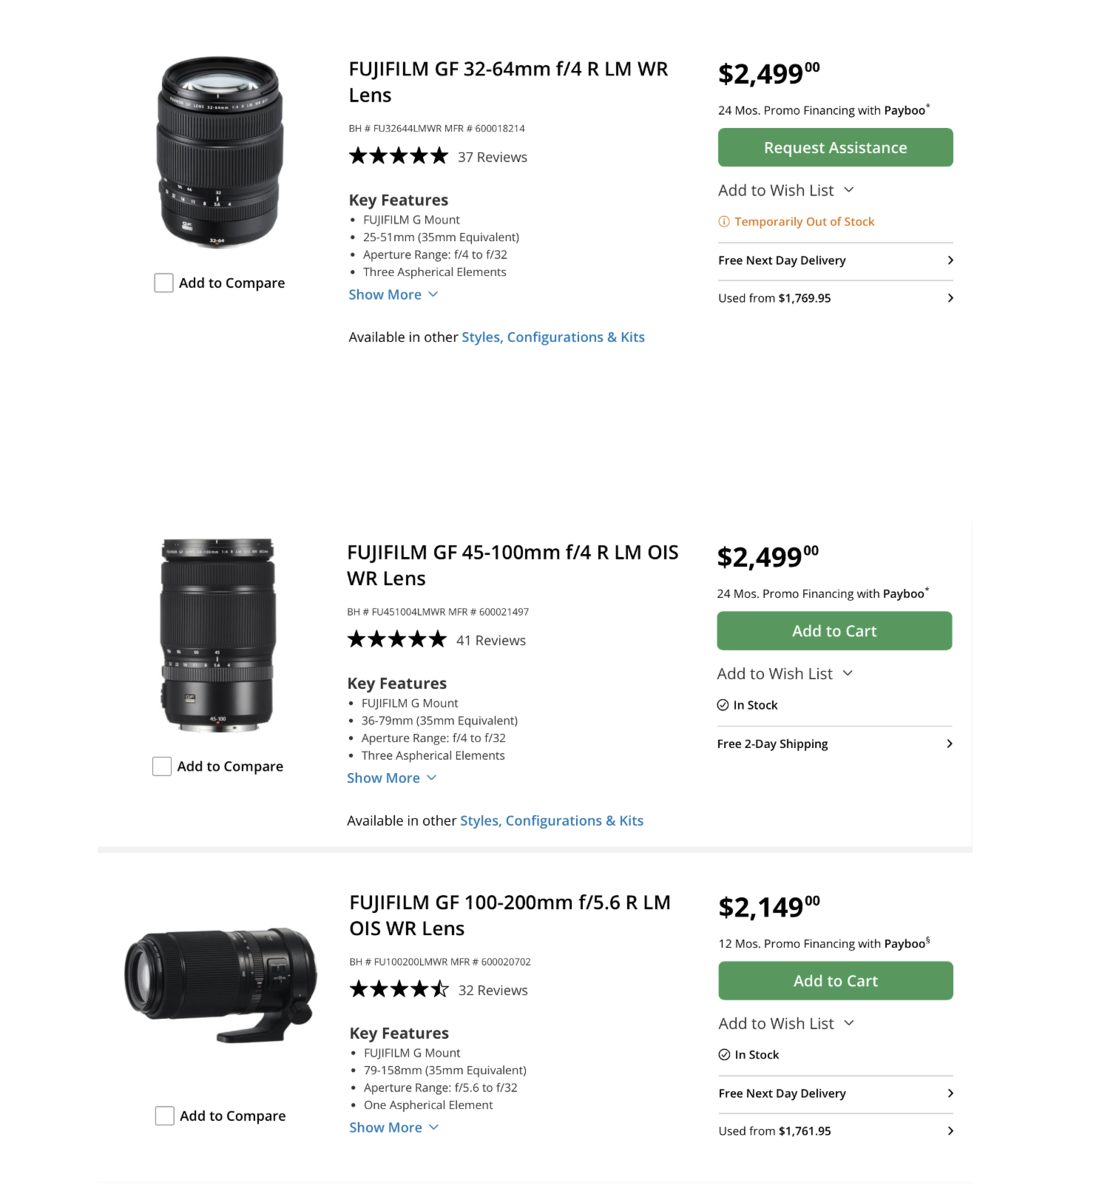Image resolution: width=1102 pixels, height=1200 pixels.
Task: Open Styles, Configurations & Kits for 32-64mm
Action: pyautogui.click(x=553, y=337)
